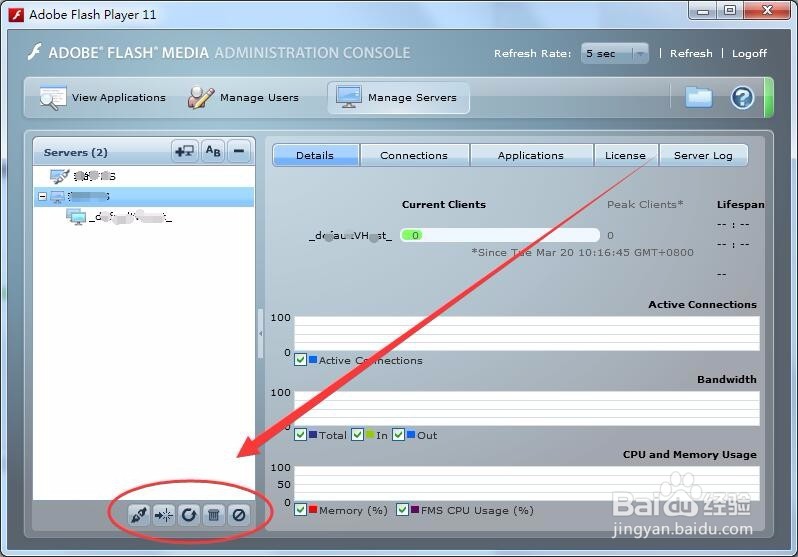This screenshot has height=557, width=798.
Task: Click the CPU and Memory Usage title
Action: pos(690,454)
